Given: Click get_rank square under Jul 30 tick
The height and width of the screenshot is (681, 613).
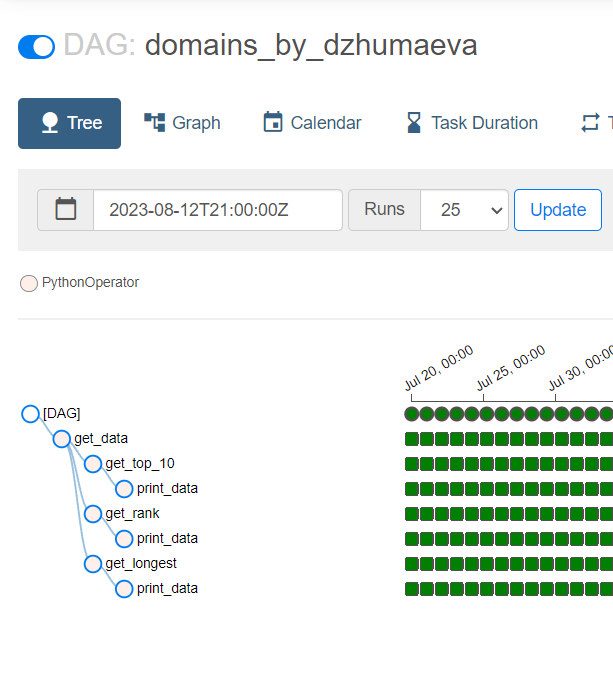Looking at the screenshot, I should click(x=561, y=514).
